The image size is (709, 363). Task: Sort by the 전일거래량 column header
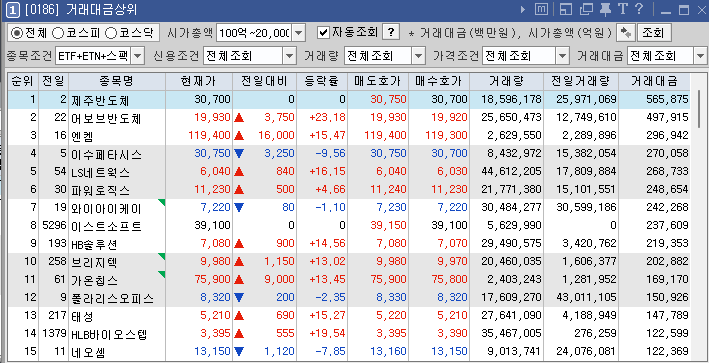click(x=581, y=81)
